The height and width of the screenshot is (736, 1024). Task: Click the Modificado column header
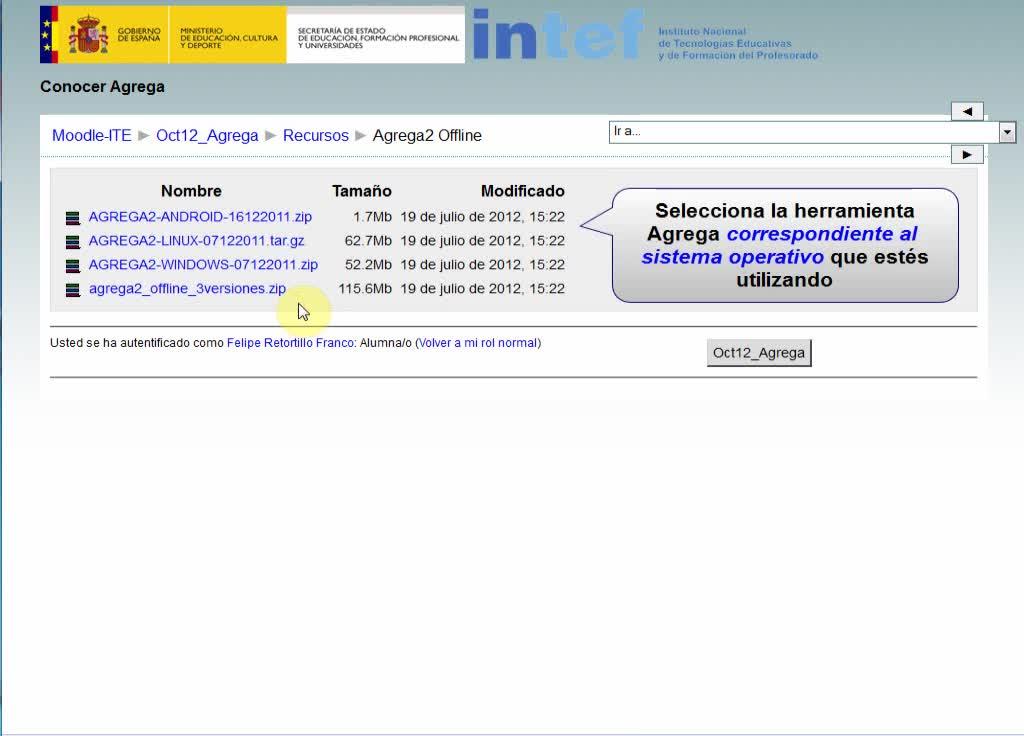522,191
